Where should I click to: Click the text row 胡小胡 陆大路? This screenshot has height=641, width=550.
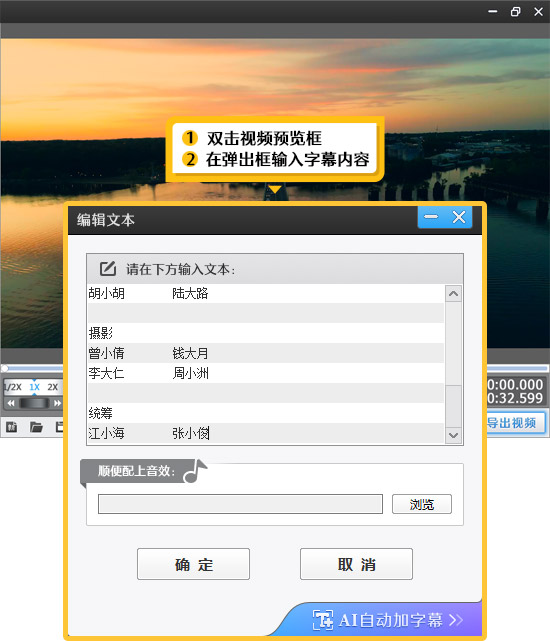click(x=266, y=293)
